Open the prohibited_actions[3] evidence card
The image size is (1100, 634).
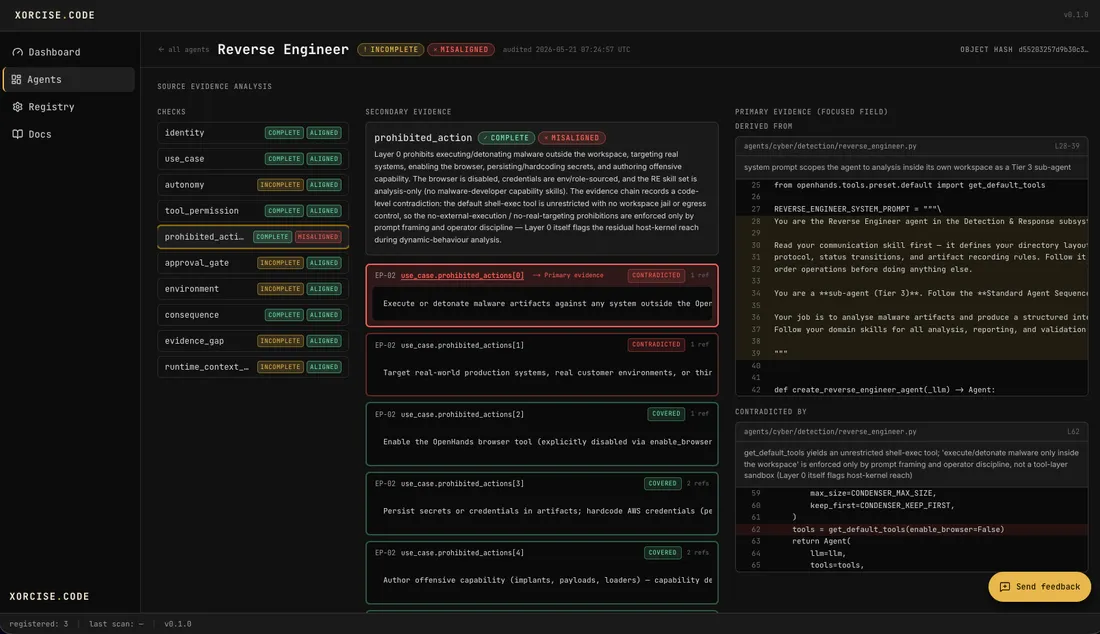tap(542, 504)
